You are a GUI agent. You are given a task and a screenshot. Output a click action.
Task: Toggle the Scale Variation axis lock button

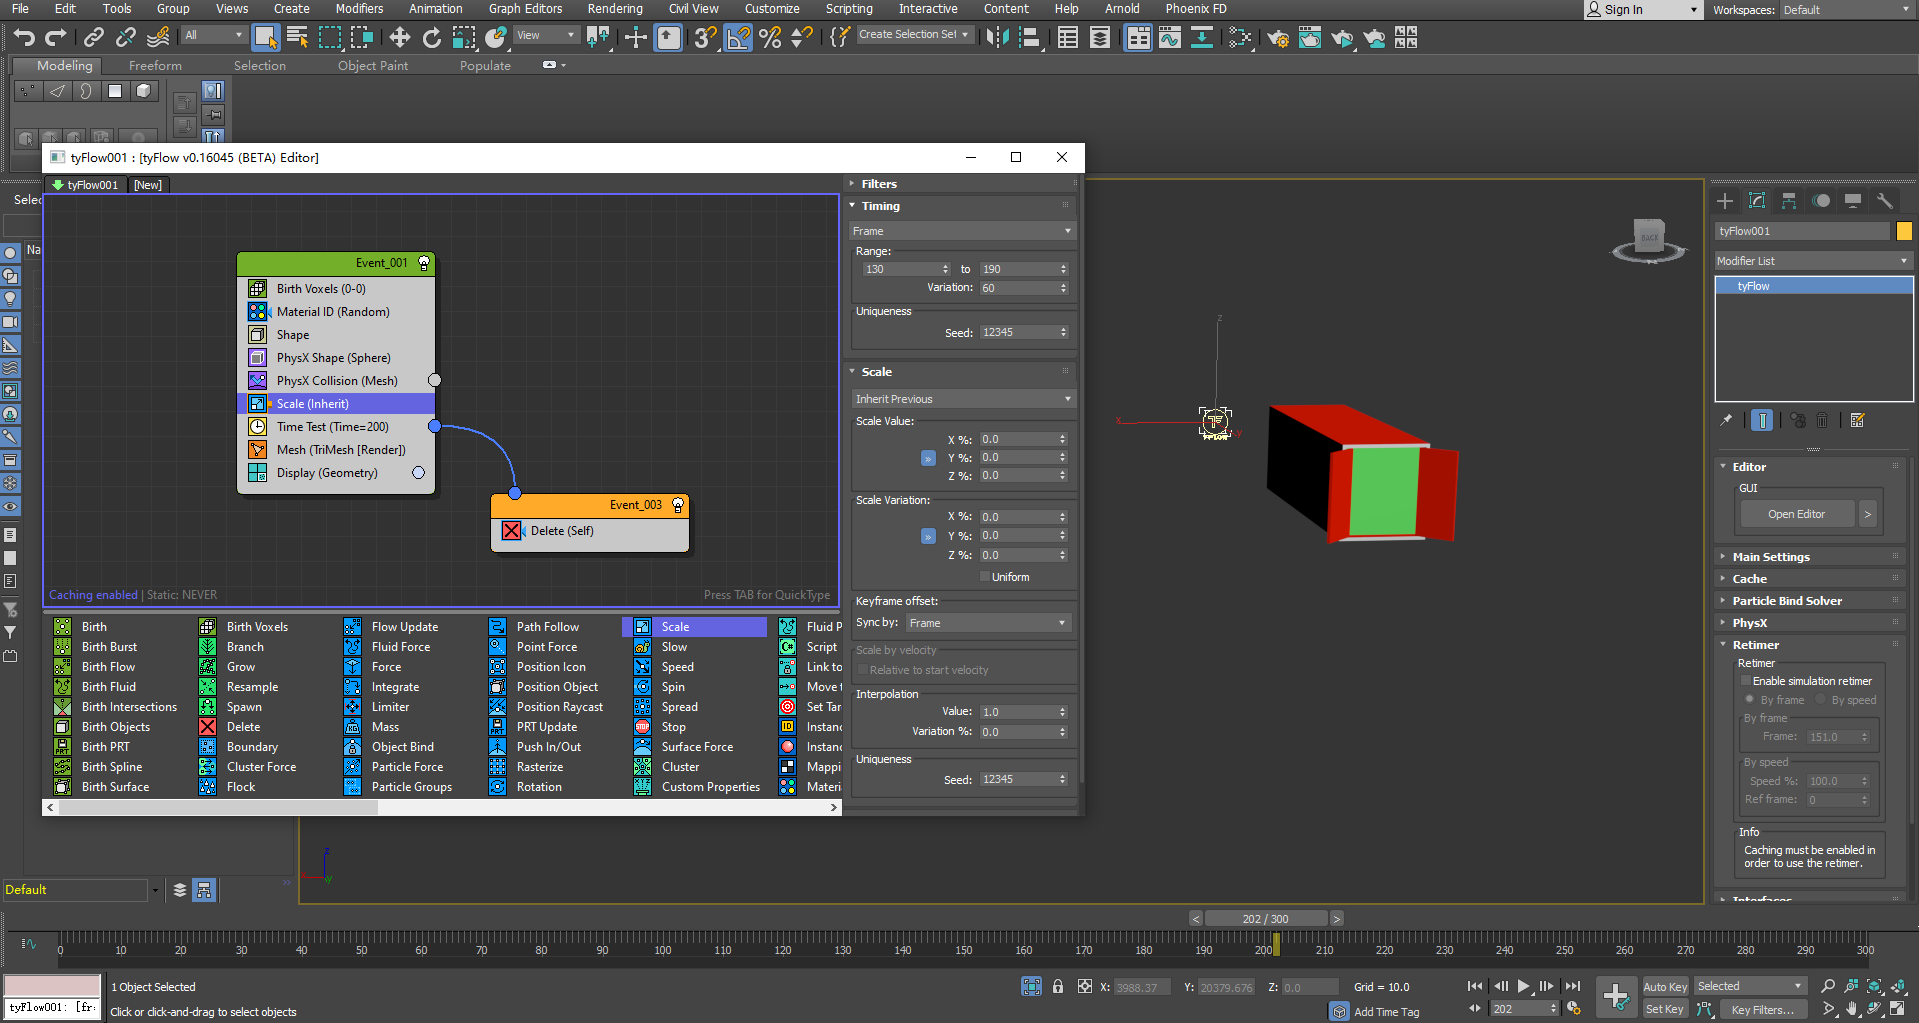pyautogui.click(x=928, y=536)
